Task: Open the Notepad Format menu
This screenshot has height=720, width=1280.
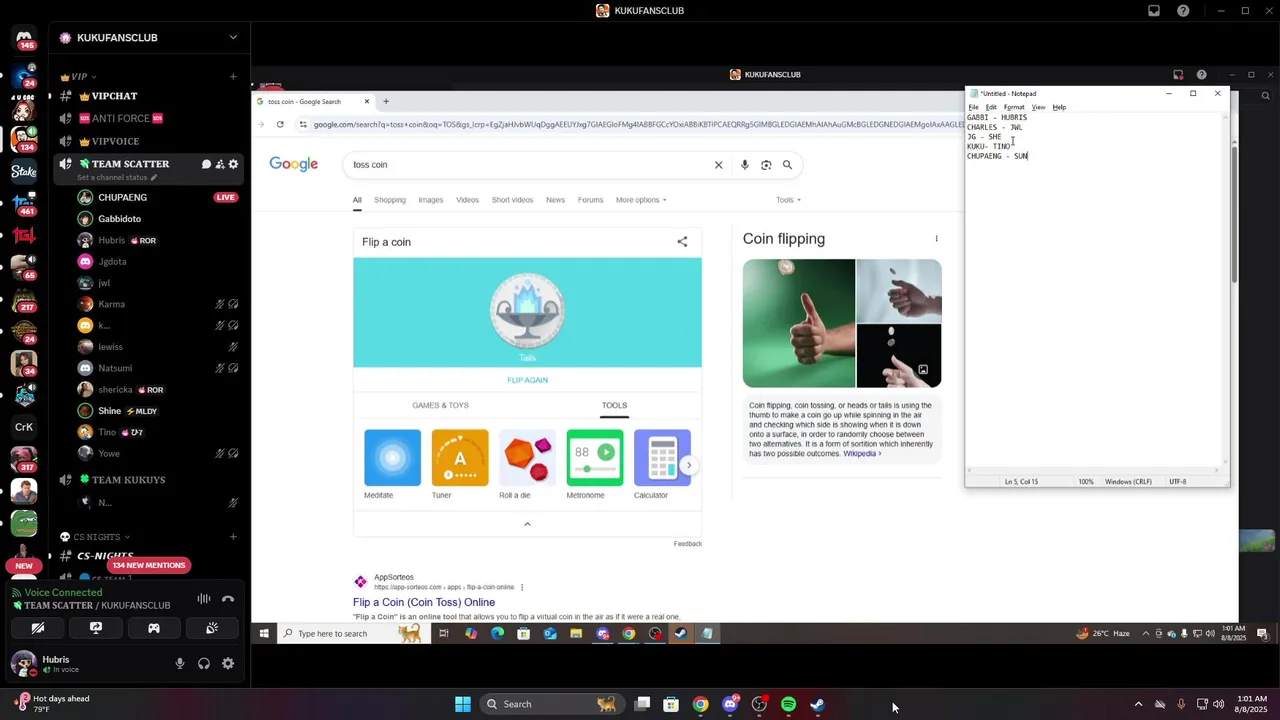Action: coord(1014,107)
